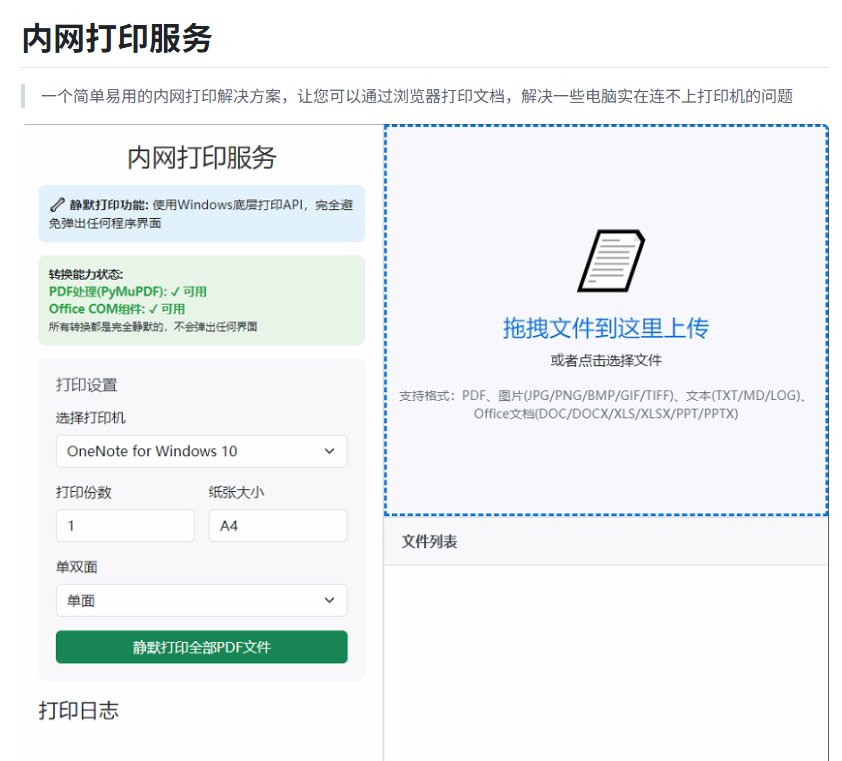Screen dimensions: 842x761
Task: Click the 打印日志 heading
Action: coord(78,711)
